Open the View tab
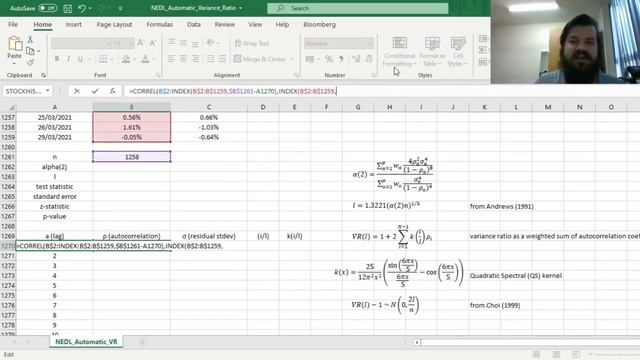This screenshot has height=360, width=640. pyautogui.click(x=255, y=24)
